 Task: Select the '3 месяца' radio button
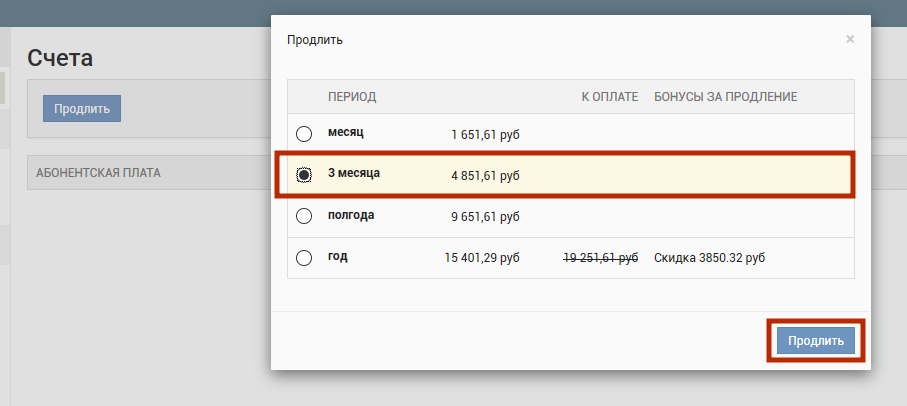(304, 175)
